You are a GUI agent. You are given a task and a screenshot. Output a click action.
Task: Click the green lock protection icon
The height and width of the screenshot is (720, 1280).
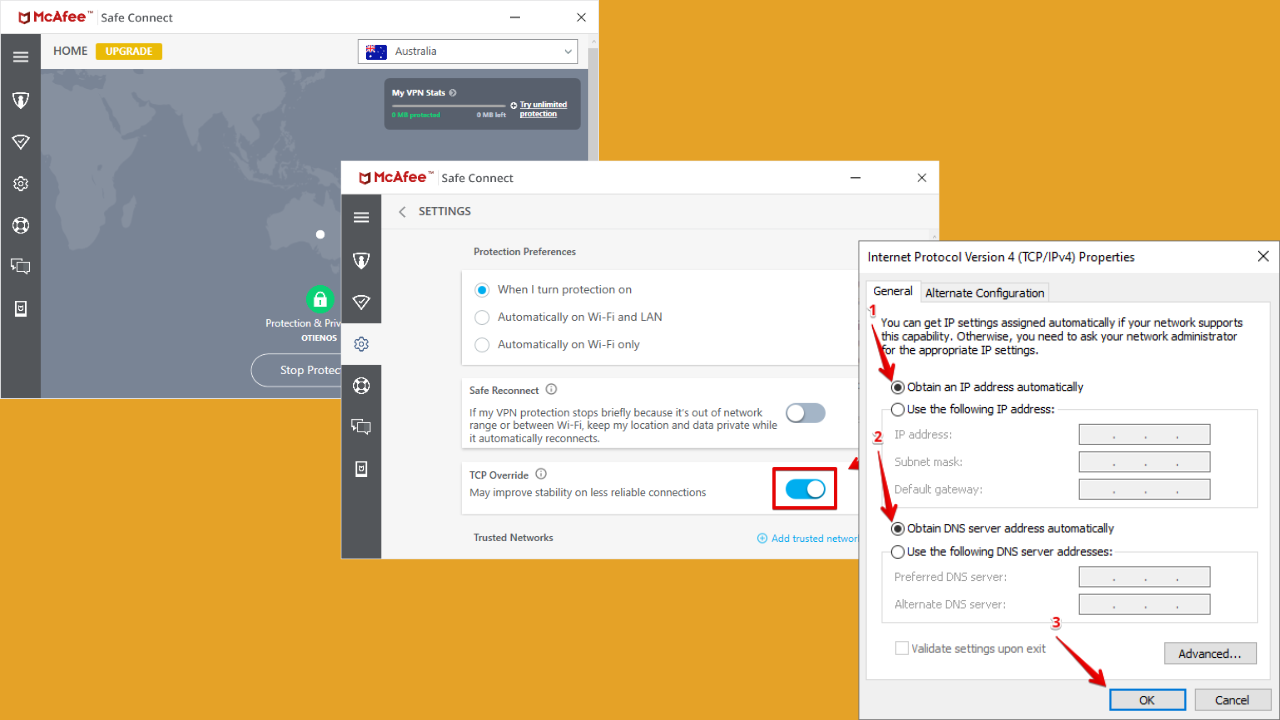click(x=319, y=299)
